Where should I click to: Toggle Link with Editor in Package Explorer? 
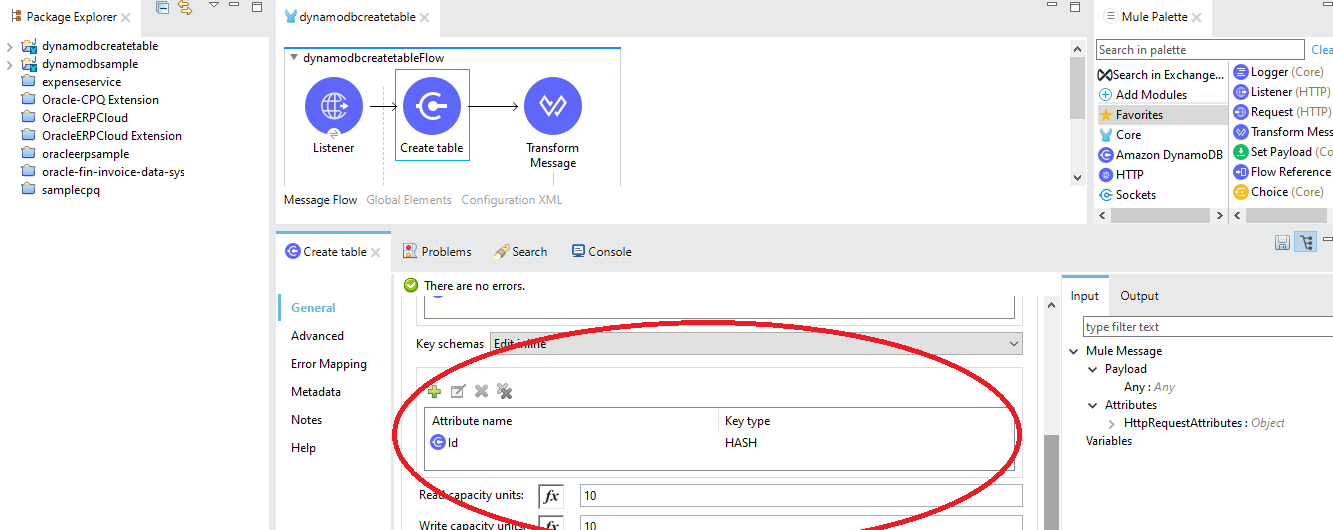[185, 8]
